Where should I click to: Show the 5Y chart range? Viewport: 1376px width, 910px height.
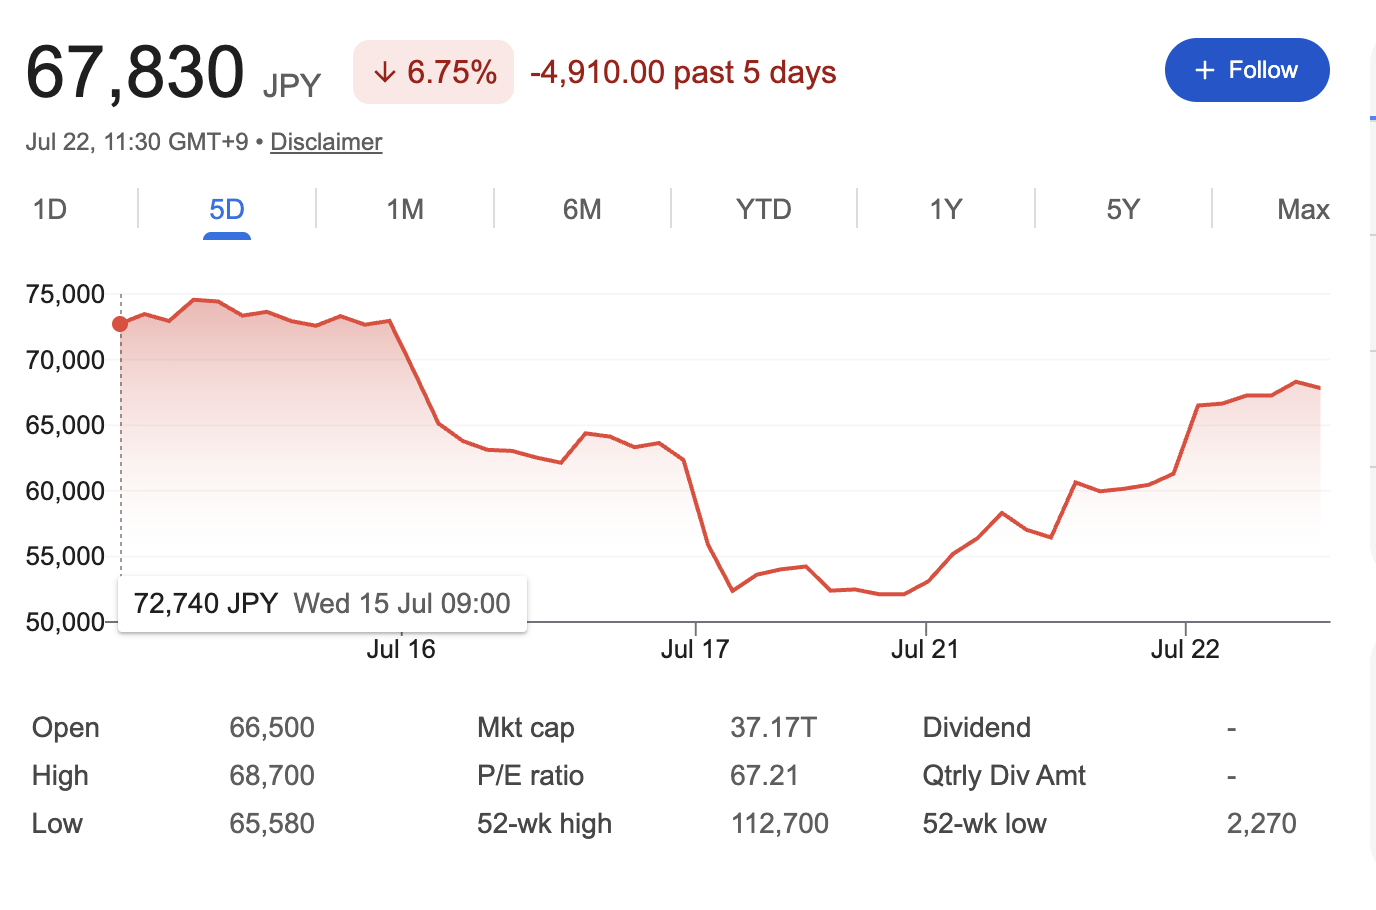pos(1123,209)
